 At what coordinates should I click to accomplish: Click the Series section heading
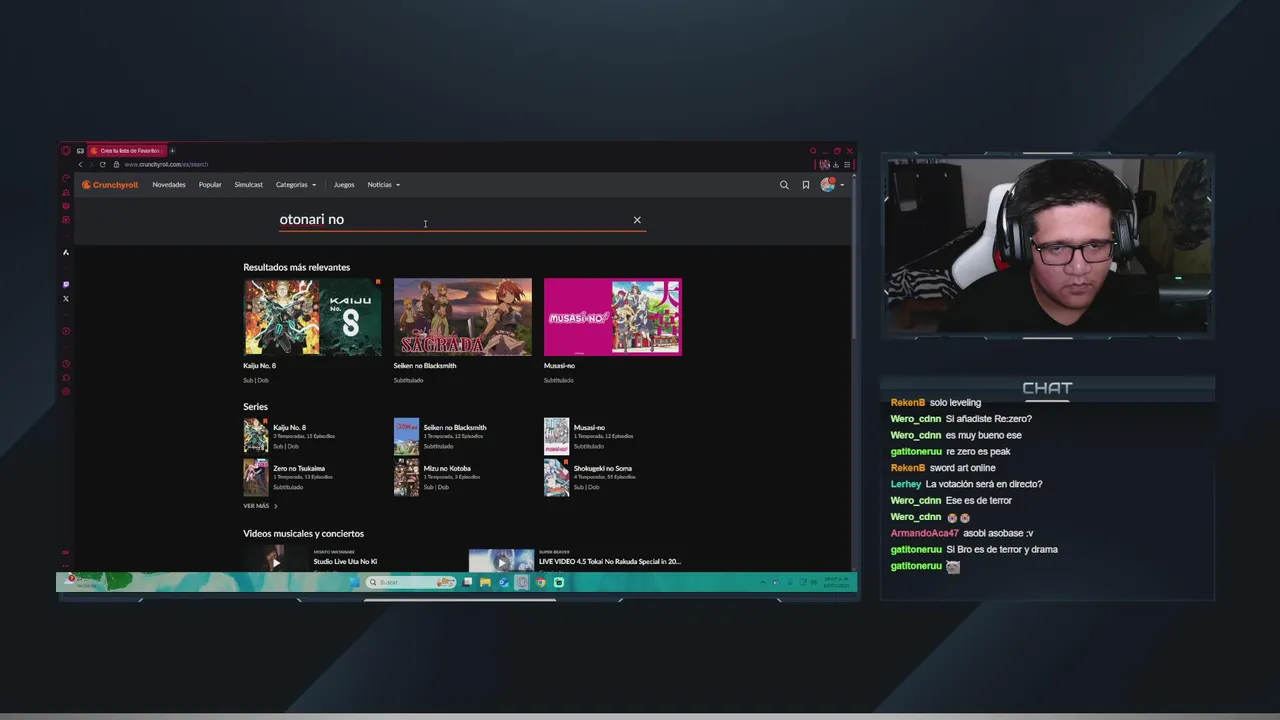tap(255, 407)
